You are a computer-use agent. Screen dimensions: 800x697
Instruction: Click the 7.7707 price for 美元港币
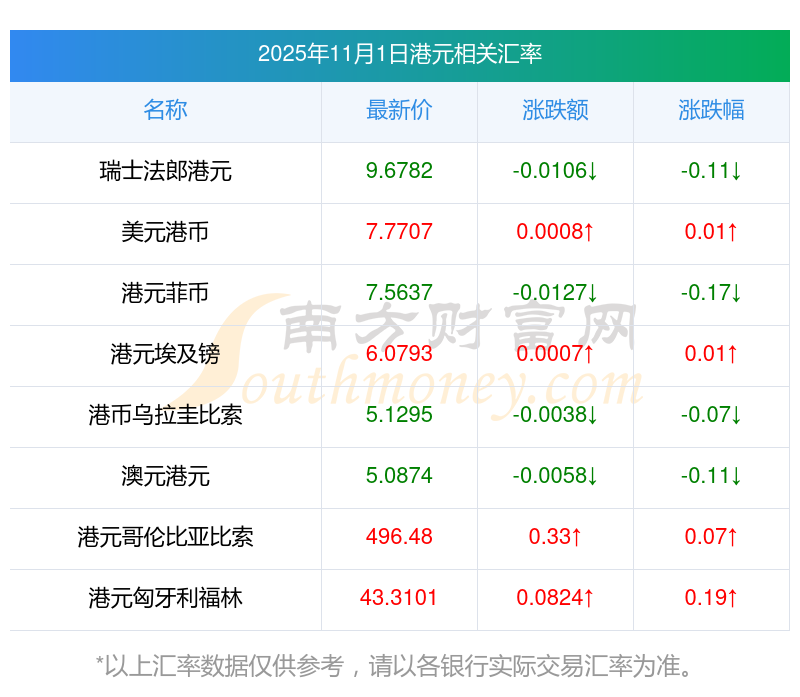[399, 232]
